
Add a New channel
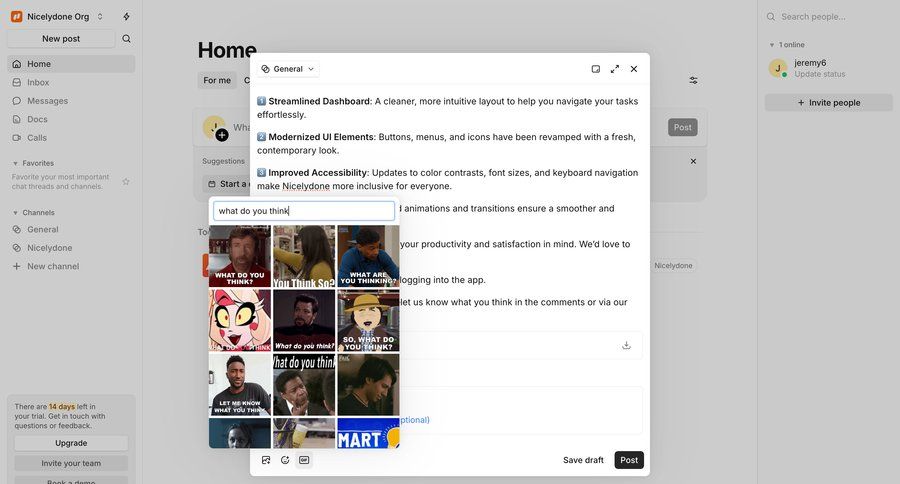point(71,266)
